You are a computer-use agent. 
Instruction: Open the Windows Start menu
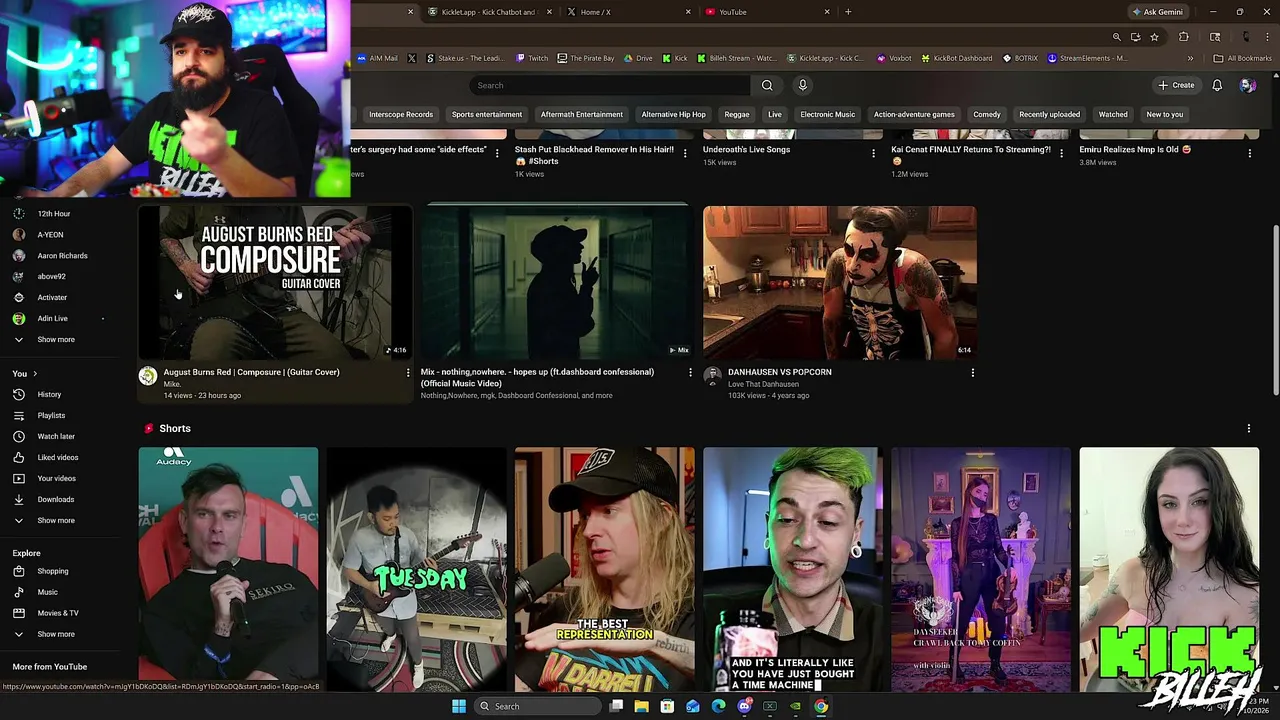[x=458, y=706]
